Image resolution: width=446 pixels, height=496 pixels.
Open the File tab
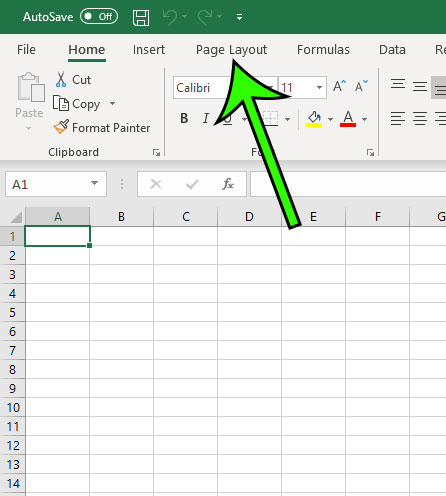tap(26, 50)
